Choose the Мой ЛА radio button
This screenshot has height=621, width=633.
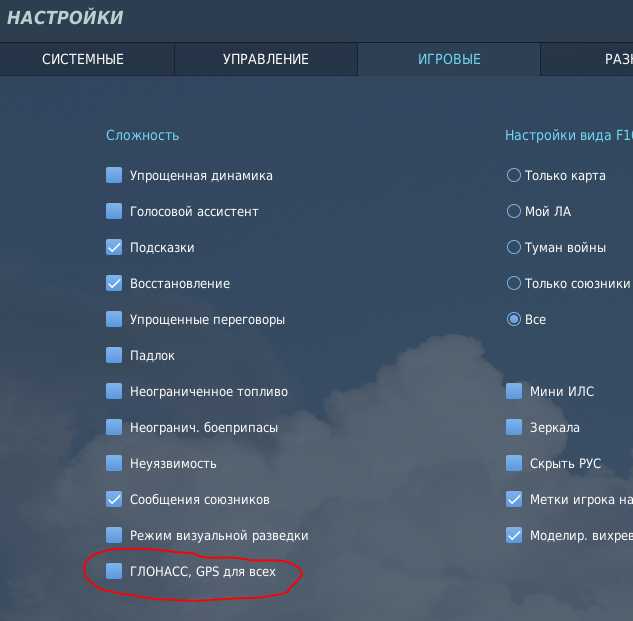click(514, 211)
